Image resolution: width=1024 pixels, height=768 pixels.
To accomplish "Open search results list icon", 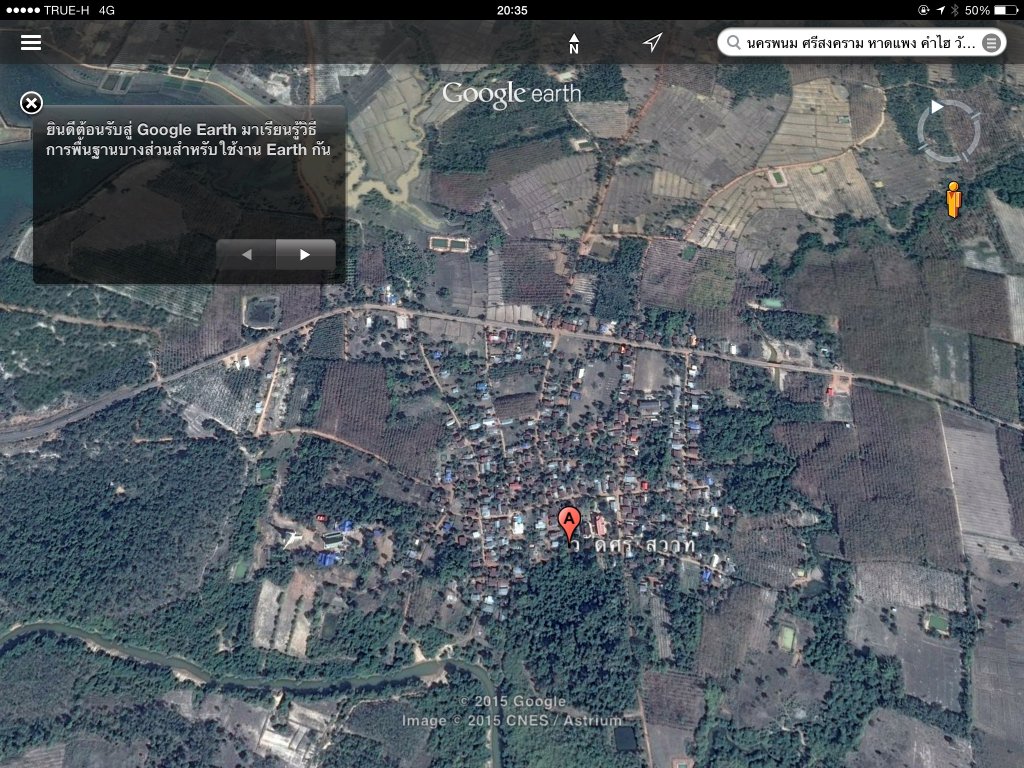I will [x=990, y=42].
